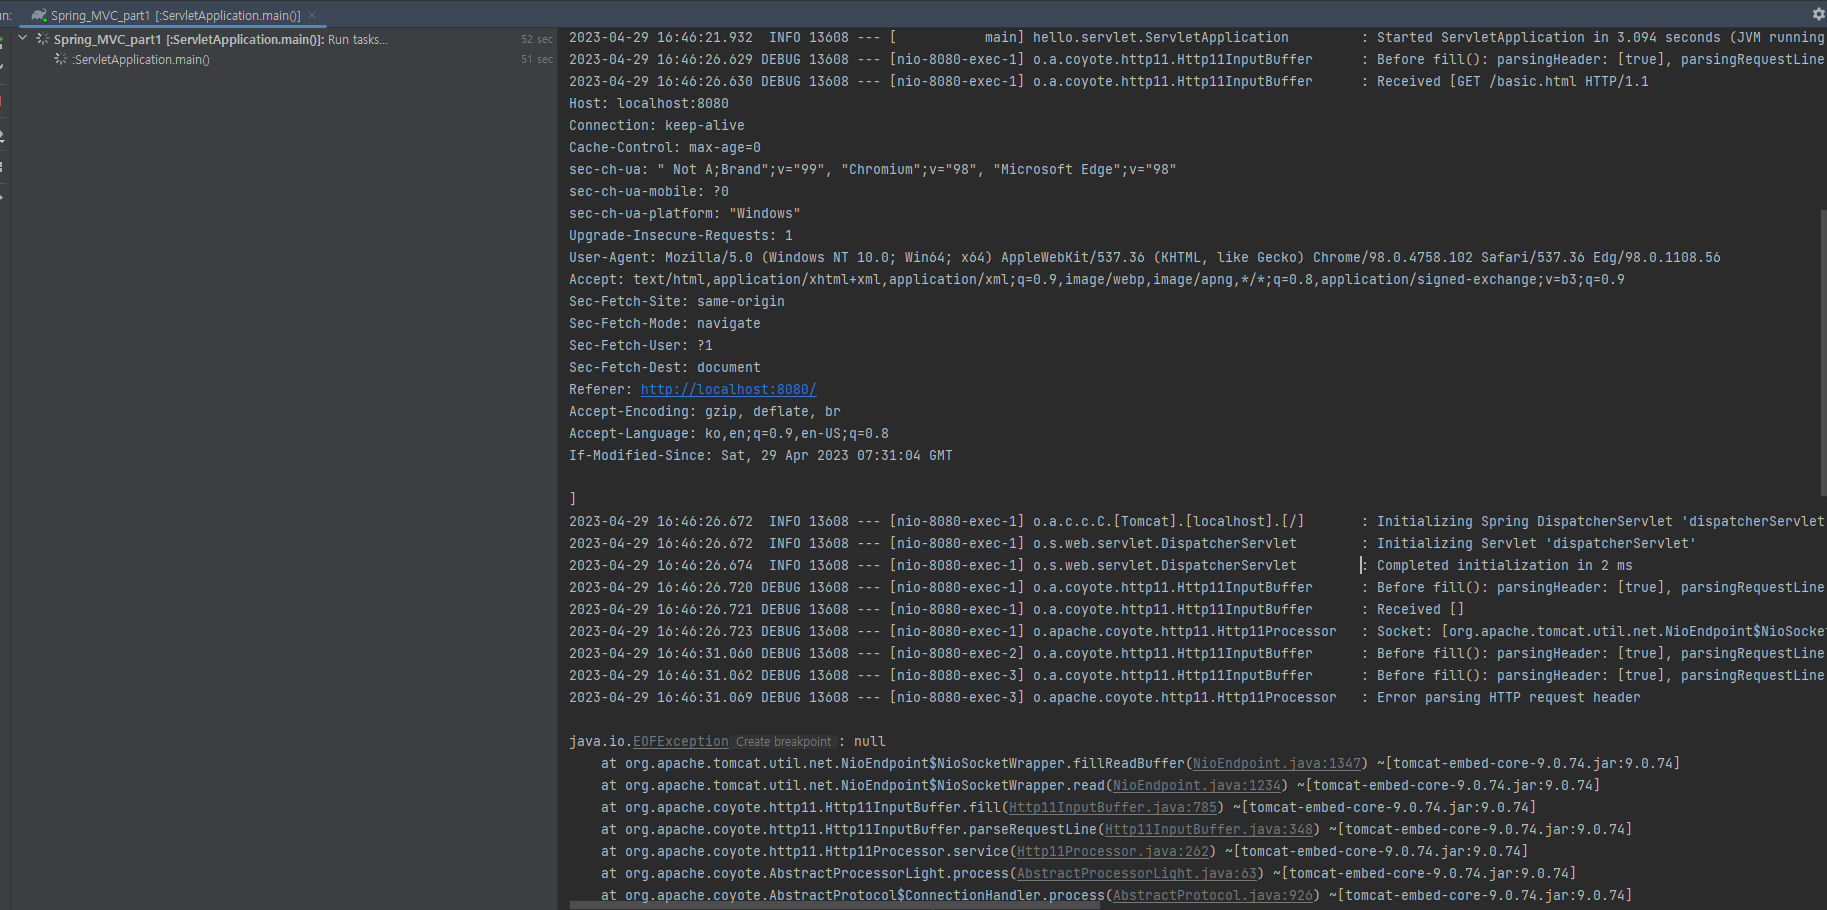This screenshot has width=1827, height=910.
Task: Click the 'Sec-Fetch-Mode: navigate' line
Action: 664,323
